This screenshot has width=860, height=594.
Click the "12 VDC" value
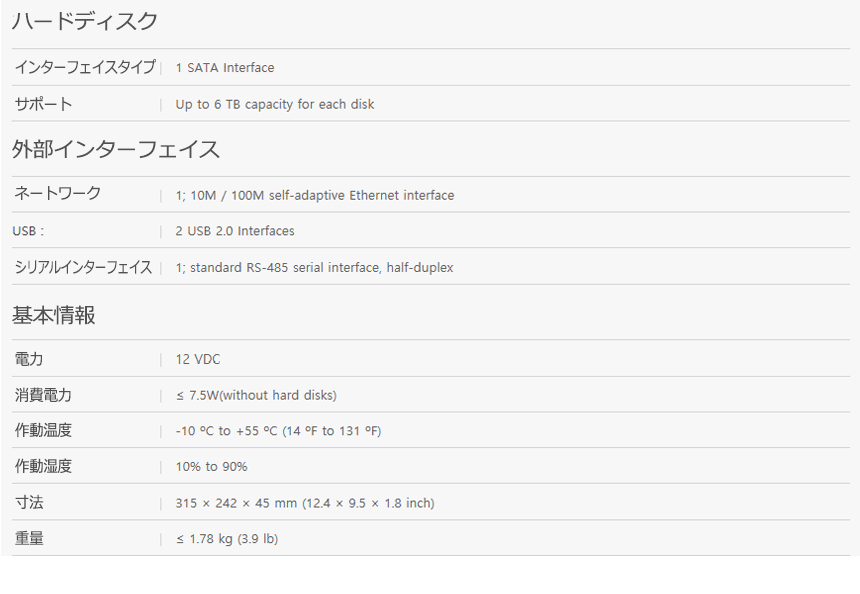tap(198, 359)
